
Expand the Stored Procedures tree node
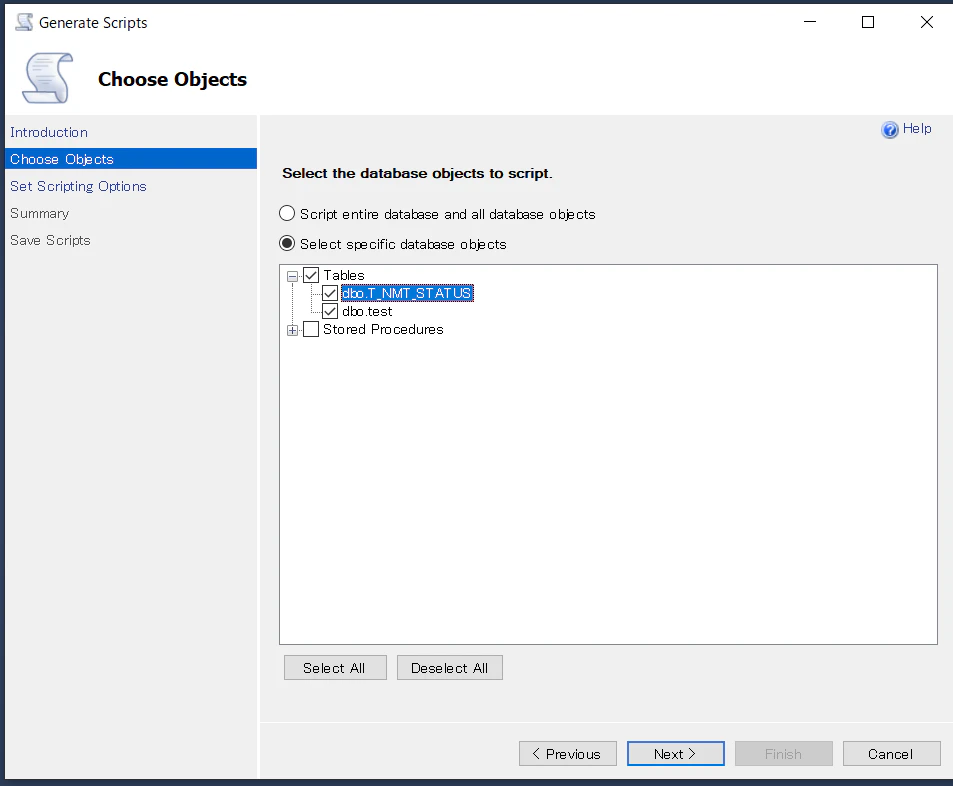292,331
